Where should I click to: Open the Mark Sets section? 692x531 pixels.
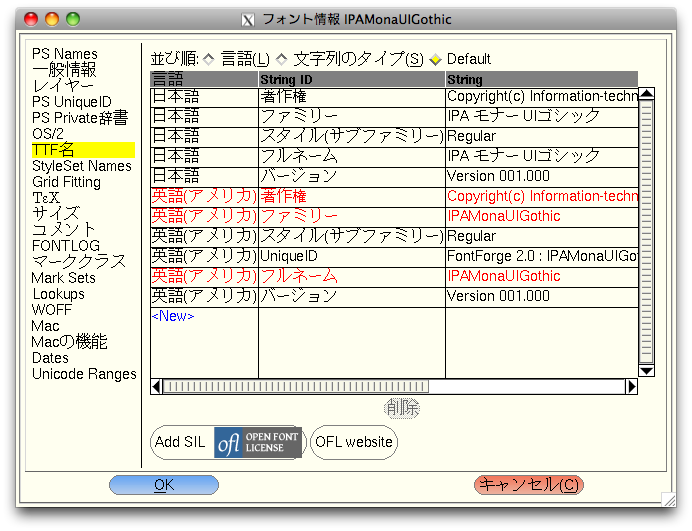pos(64,278)
